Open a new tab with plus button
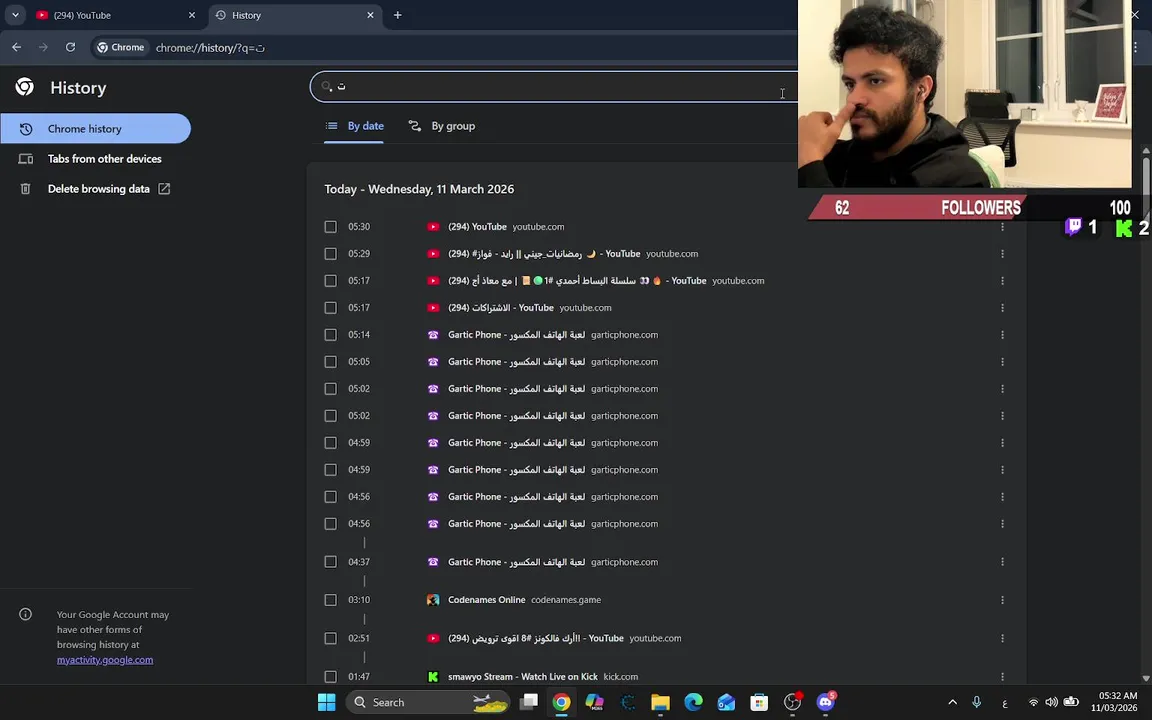Image resolution: width=1152 pixels, height=720 pixels. (x=397, y=15)
